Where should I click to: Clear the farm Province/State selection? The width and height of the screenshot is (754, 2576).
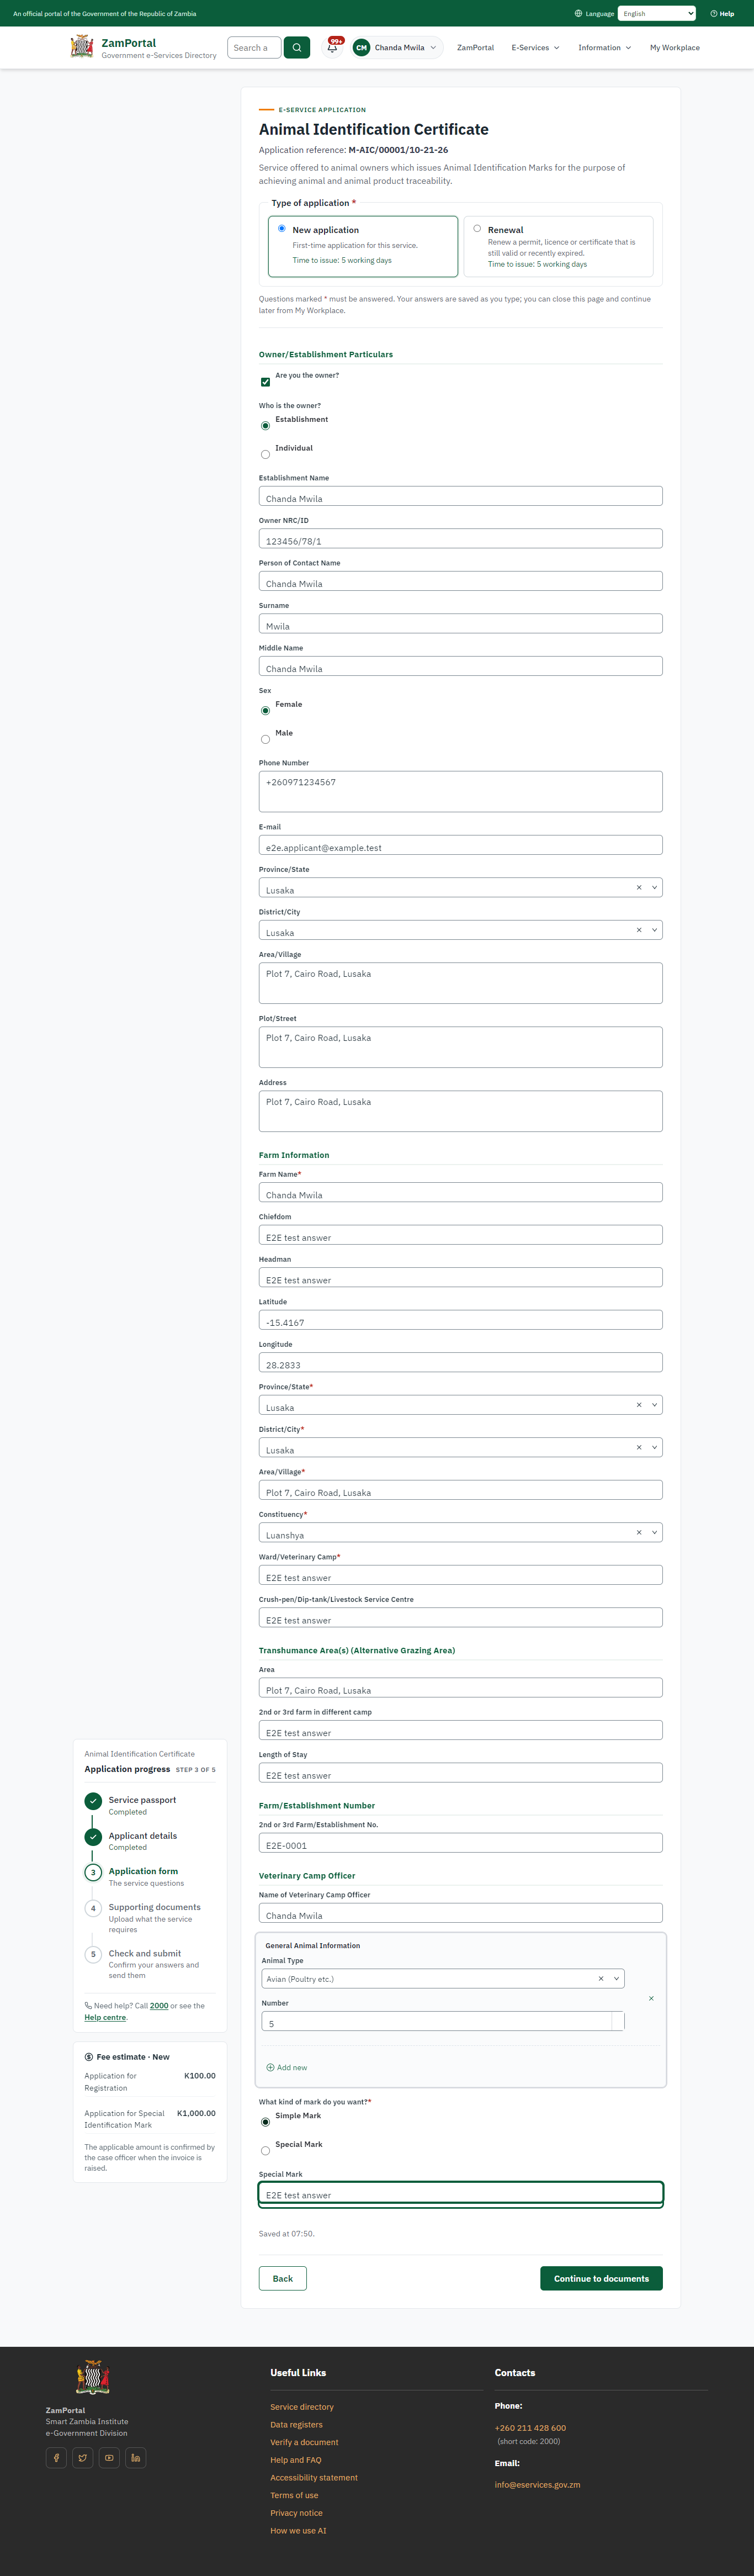tap(639, 1404)
